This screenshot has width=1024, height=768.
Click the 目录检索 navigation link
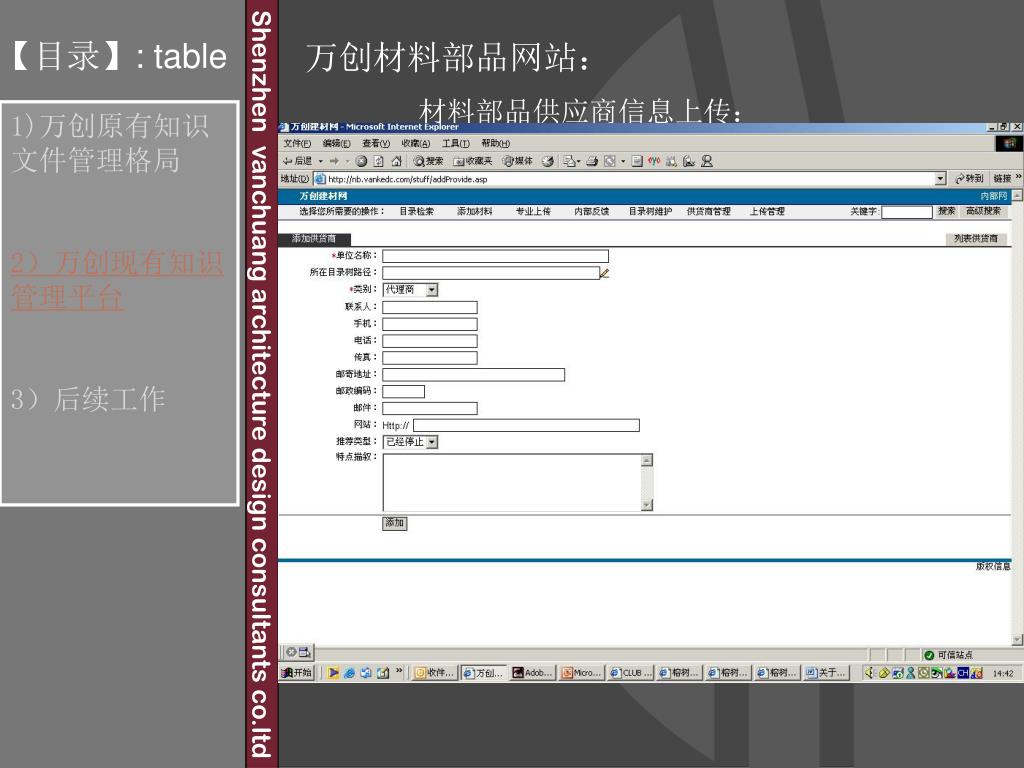coord(417,212)
